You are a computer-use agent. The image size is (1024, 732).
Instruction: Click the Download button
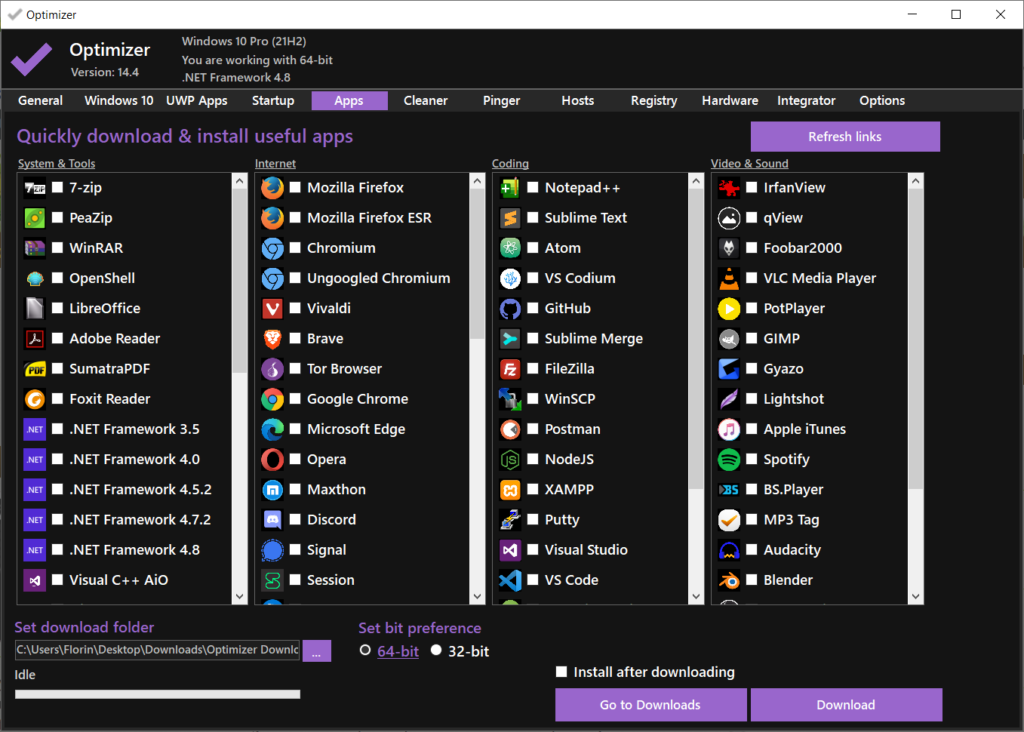(x=846, y=705)
